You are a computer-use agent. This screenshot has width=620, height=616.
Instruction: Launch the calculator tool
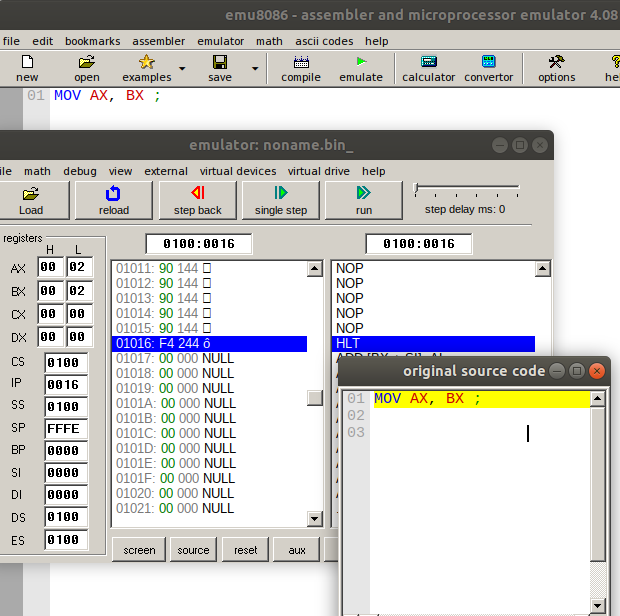pos(428,62)
